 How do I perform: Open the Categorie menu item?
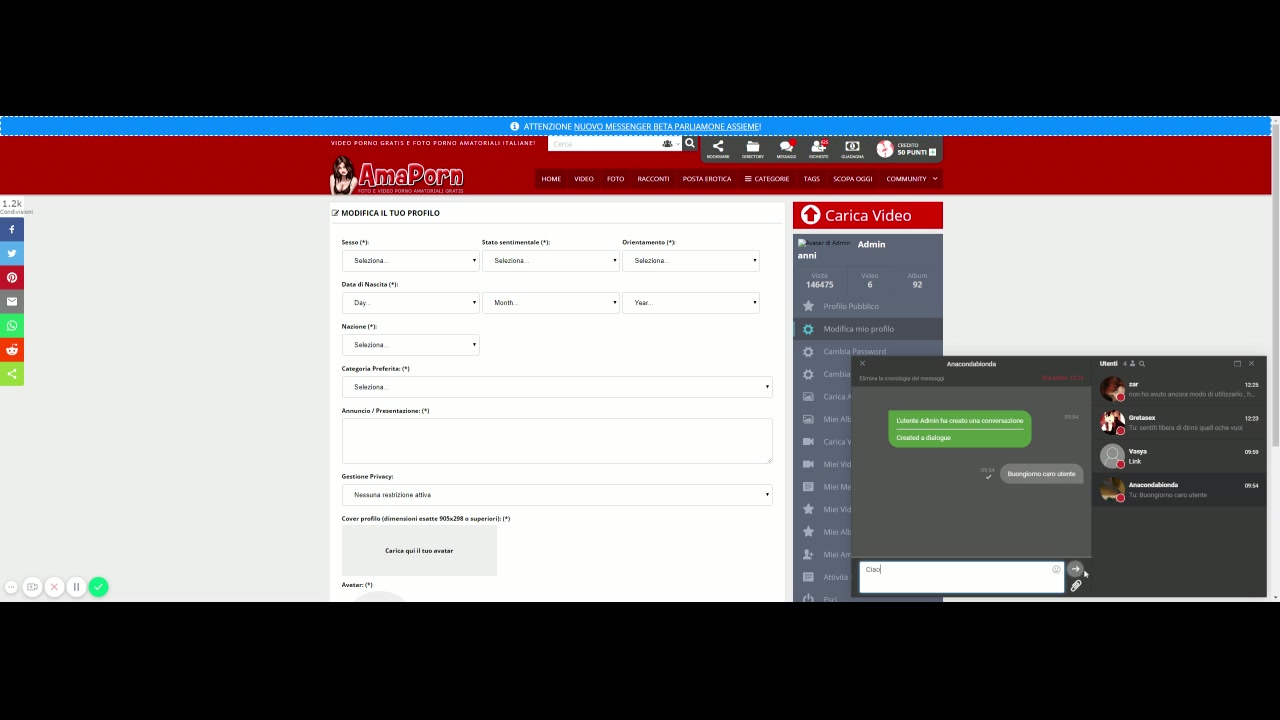tap(767, 179)
